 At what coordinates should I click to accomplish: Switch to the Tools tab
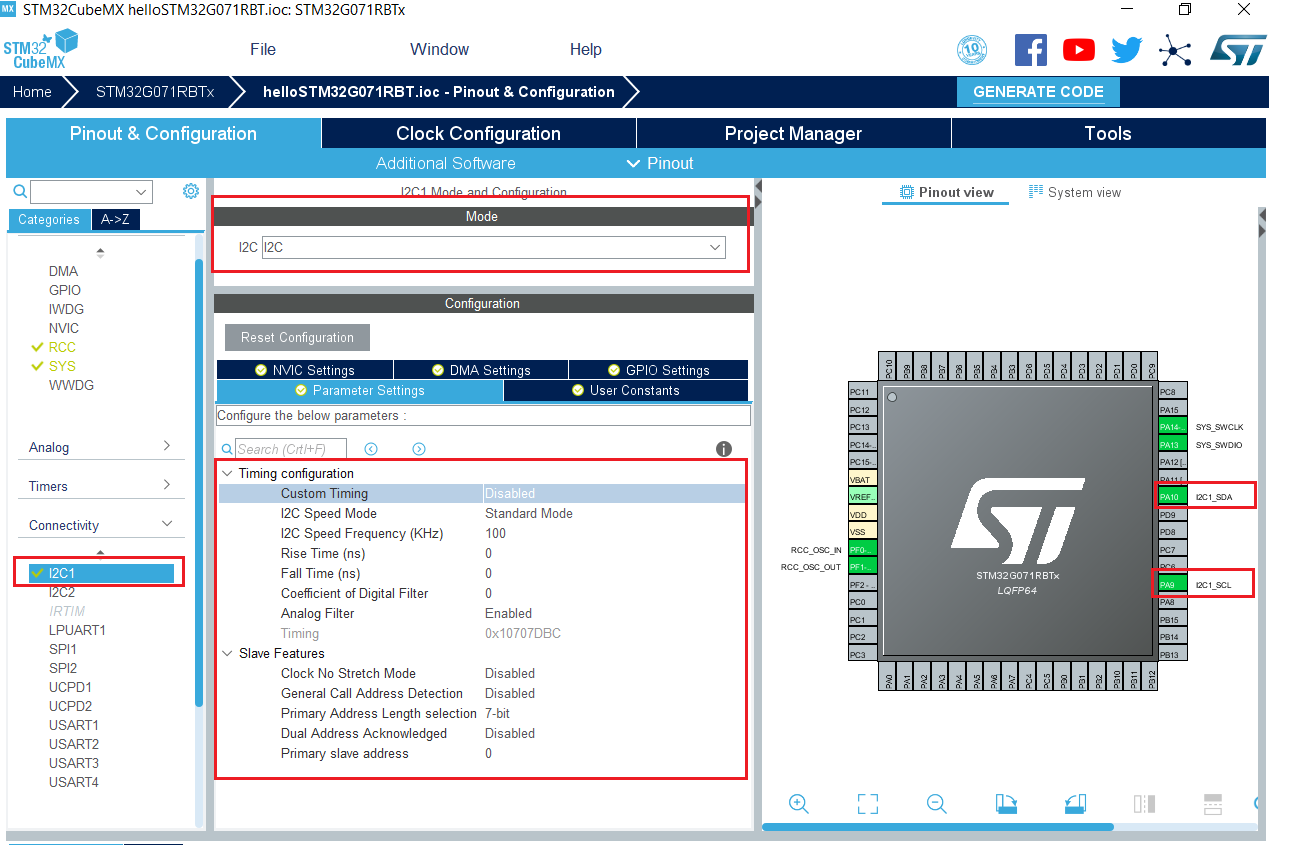click(1108, 134)
